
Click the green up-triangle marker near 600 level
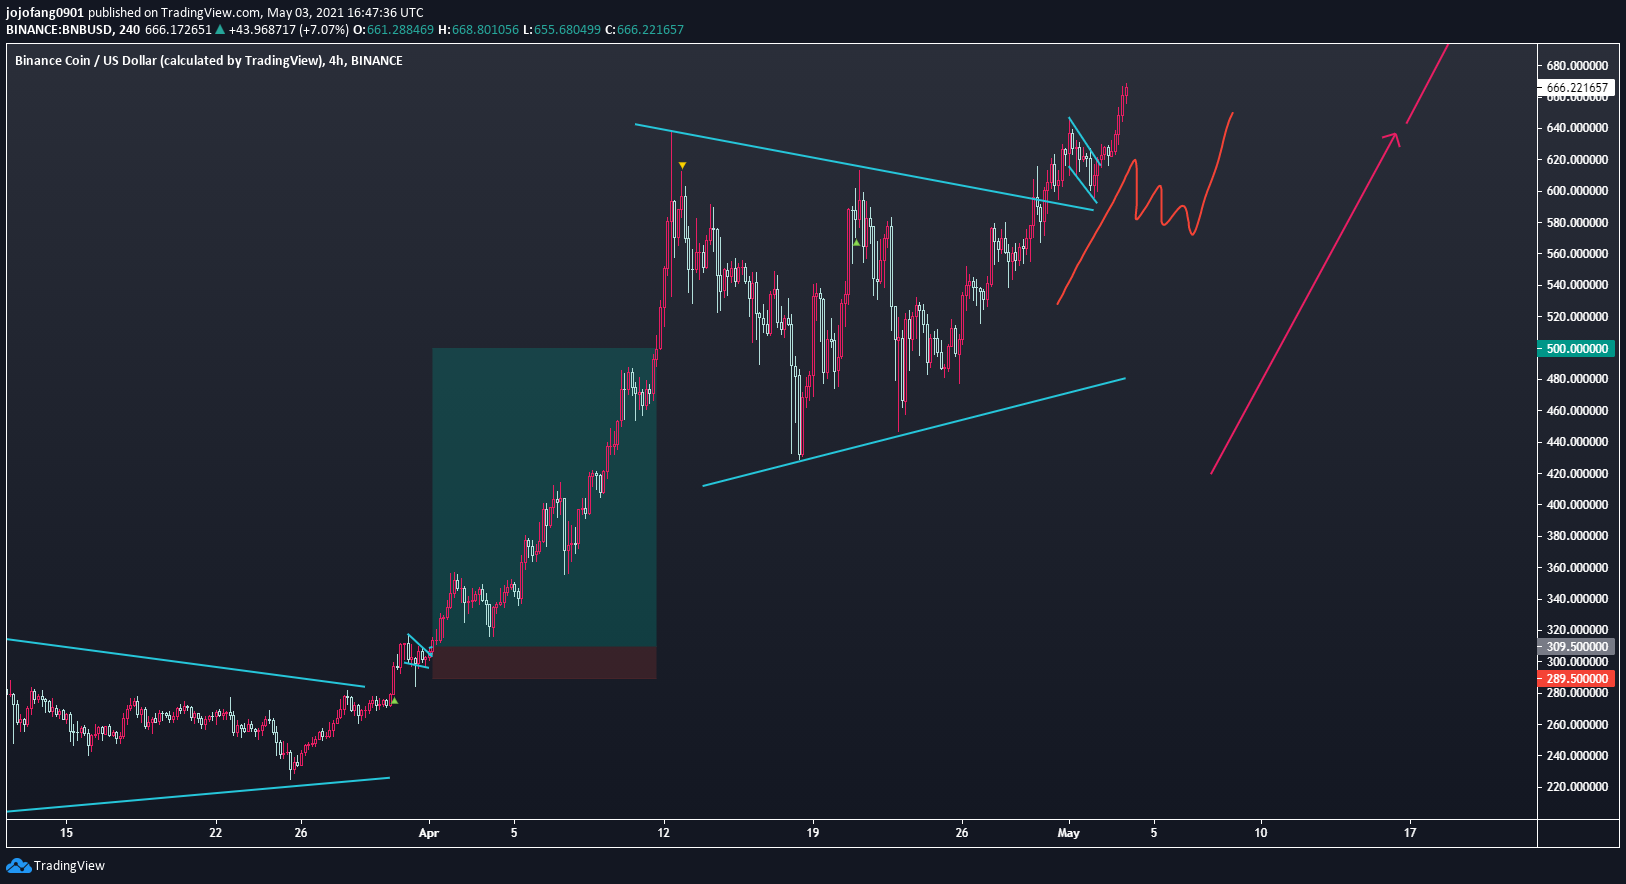[856, 243]
